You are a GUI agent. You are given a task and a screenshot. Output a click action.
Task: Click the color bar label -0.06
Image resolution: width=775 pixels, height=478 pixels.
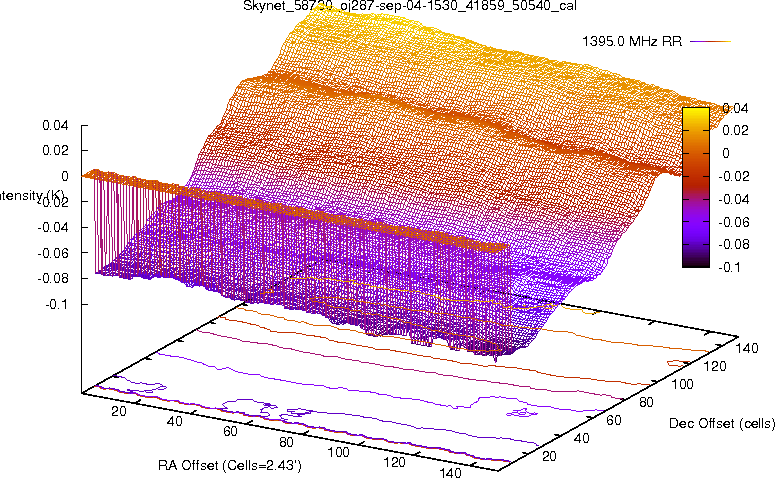(733, 222)
